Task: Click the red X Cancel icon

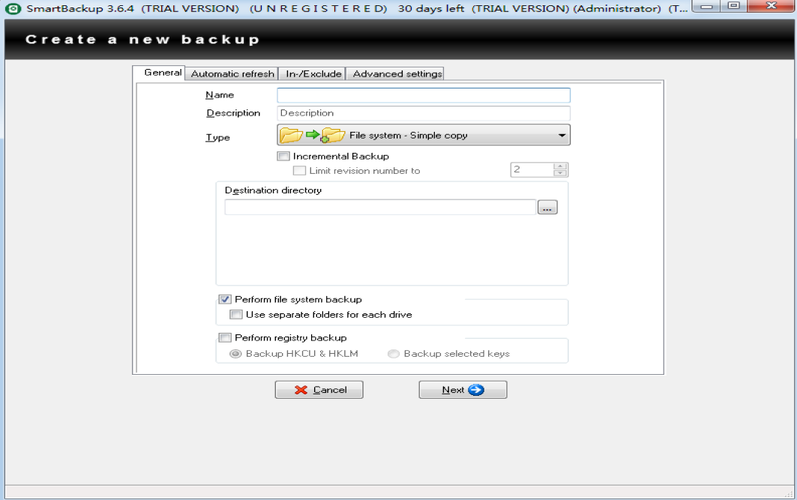Action: point(301,390)
